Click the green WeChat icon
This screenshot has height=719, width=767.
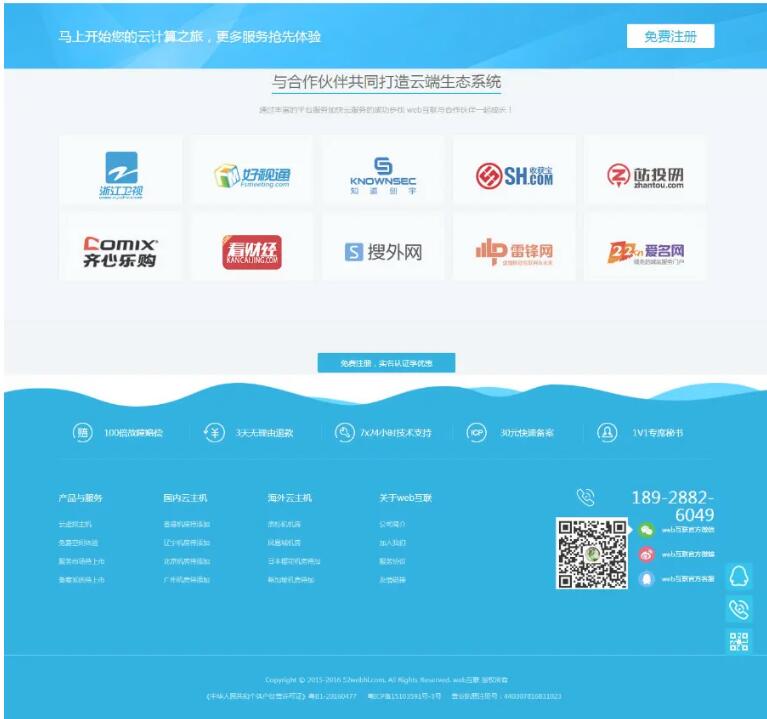(x=647, y=530)
